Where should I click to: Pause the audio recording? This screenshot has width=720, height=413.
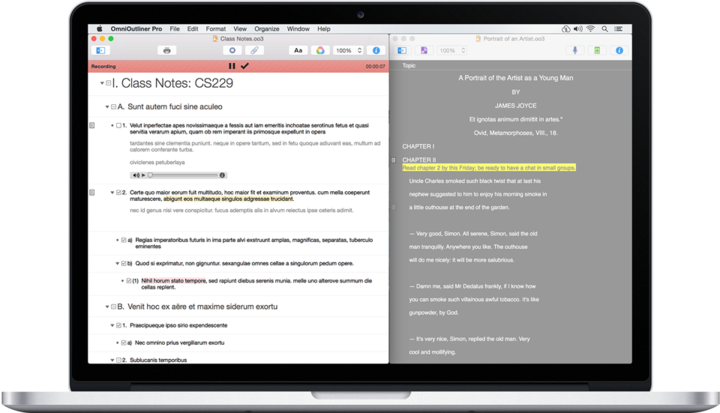[232, 66]
